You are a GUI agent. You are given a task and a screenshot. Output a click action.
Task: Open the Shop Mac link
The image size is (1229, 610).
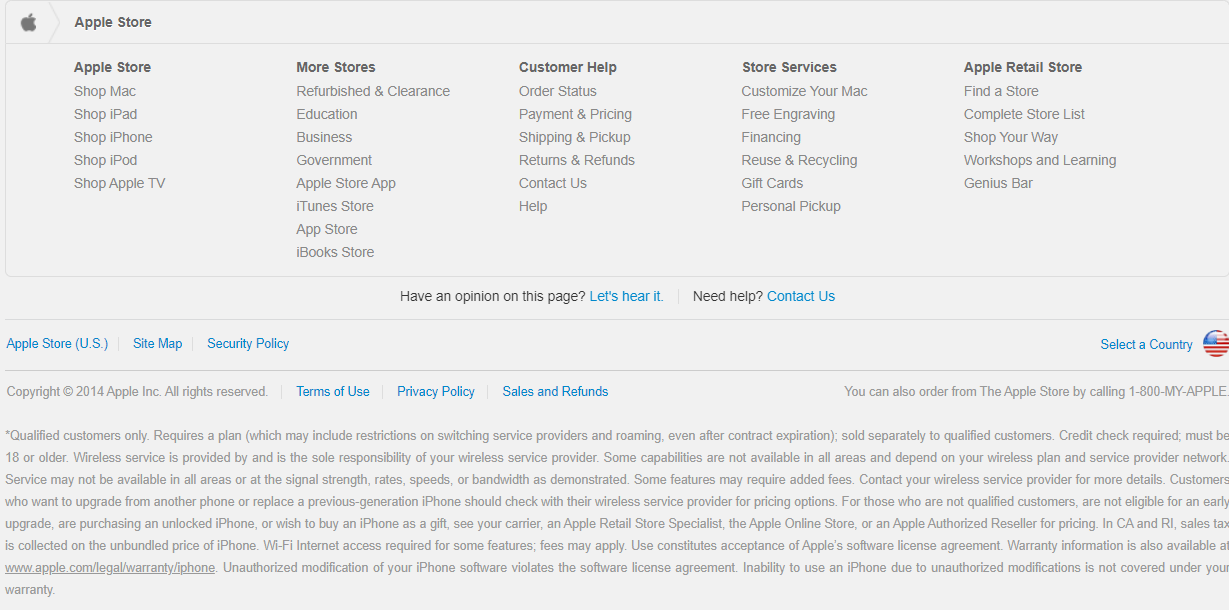pyautogui.click(x=105, y=91)
